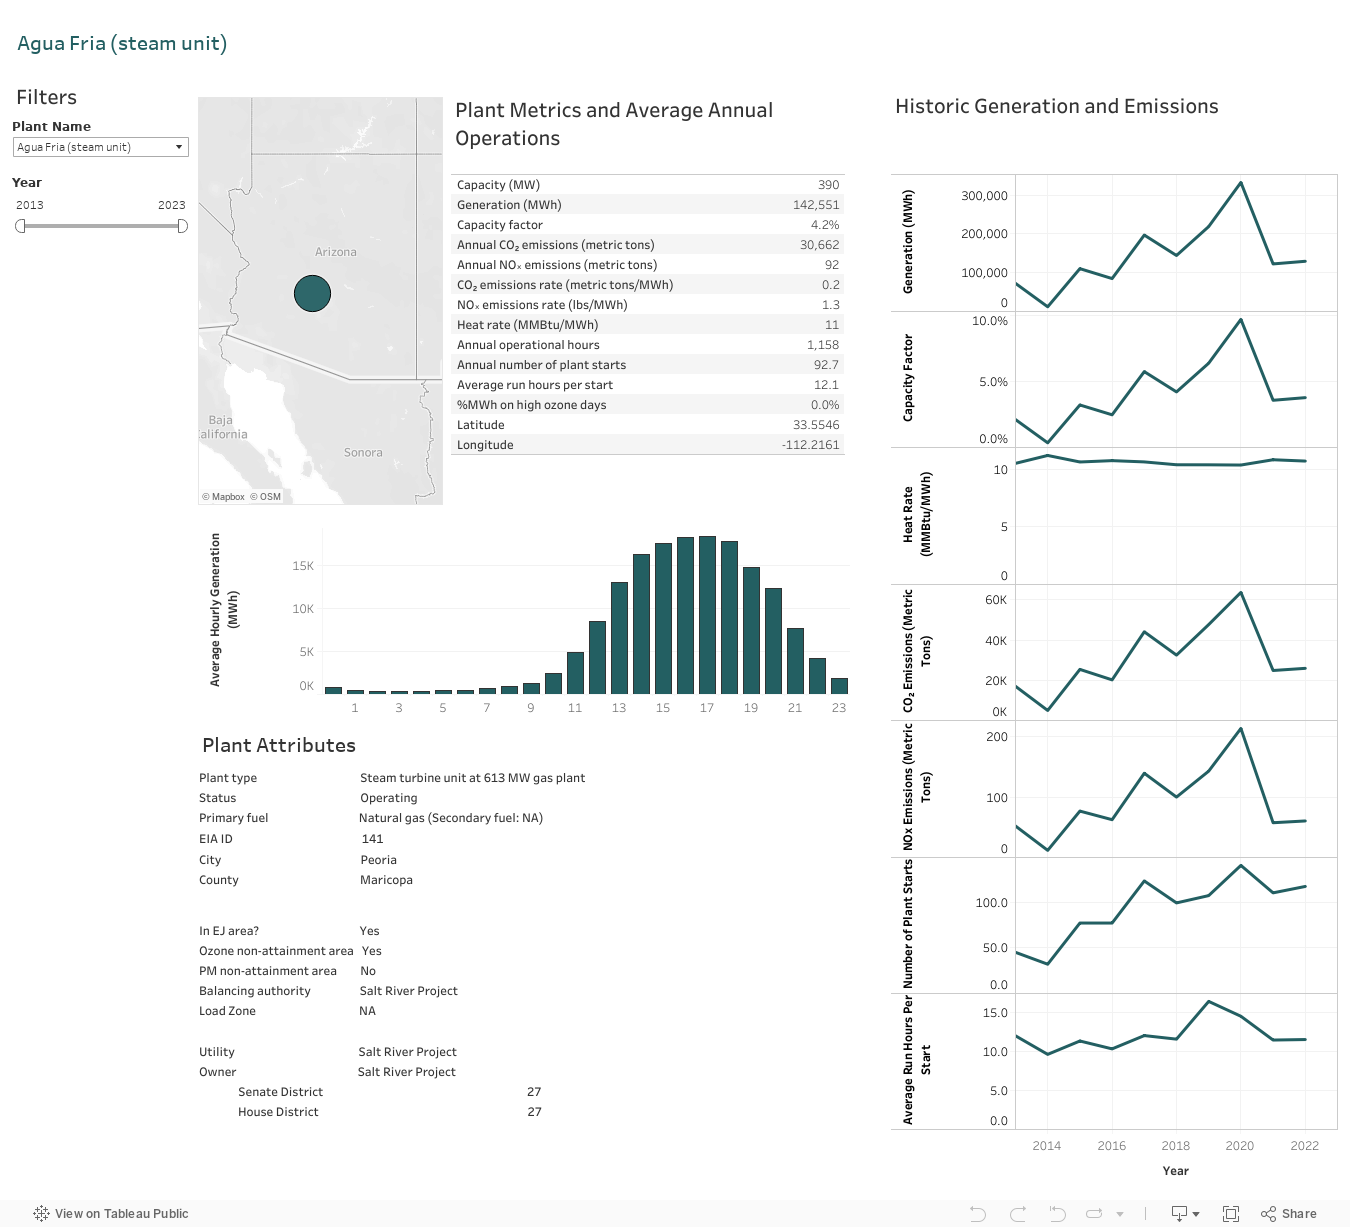
Task: Enter full screen mode
Action: 1231,1214
